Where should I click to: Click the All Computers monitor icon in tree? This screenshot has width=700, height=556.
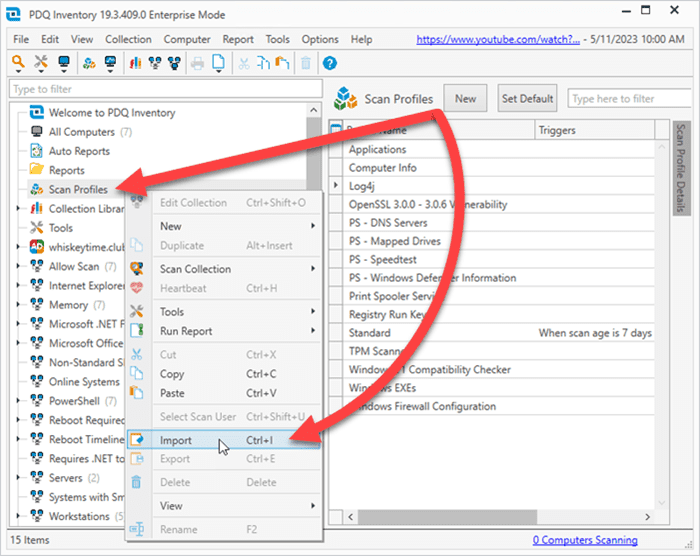click(36, 132)
